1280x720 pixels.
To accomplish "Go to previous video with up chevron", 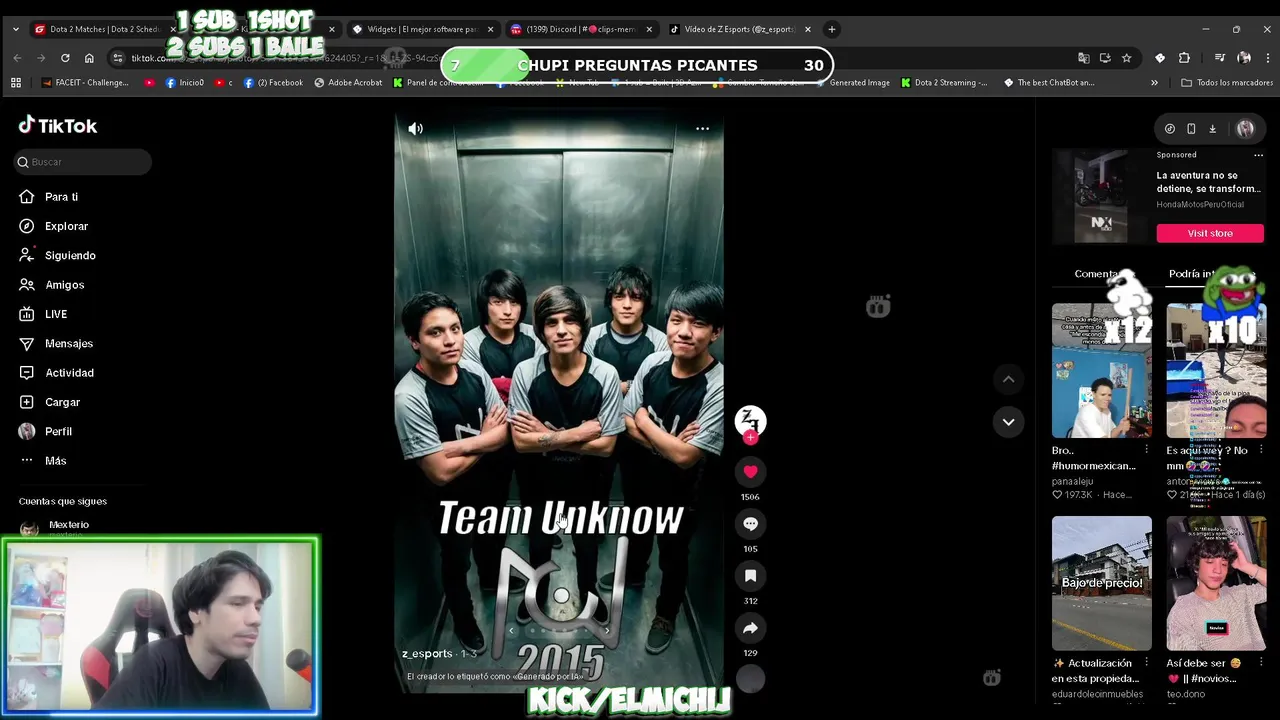I will pos(1008,379).
